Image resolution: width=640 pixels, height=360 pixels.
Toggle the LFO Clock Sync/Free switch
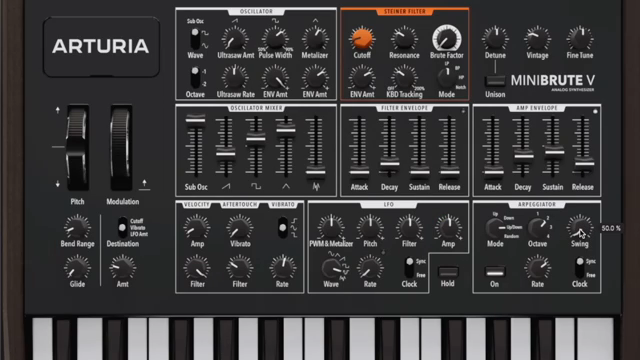coord(409,268)
